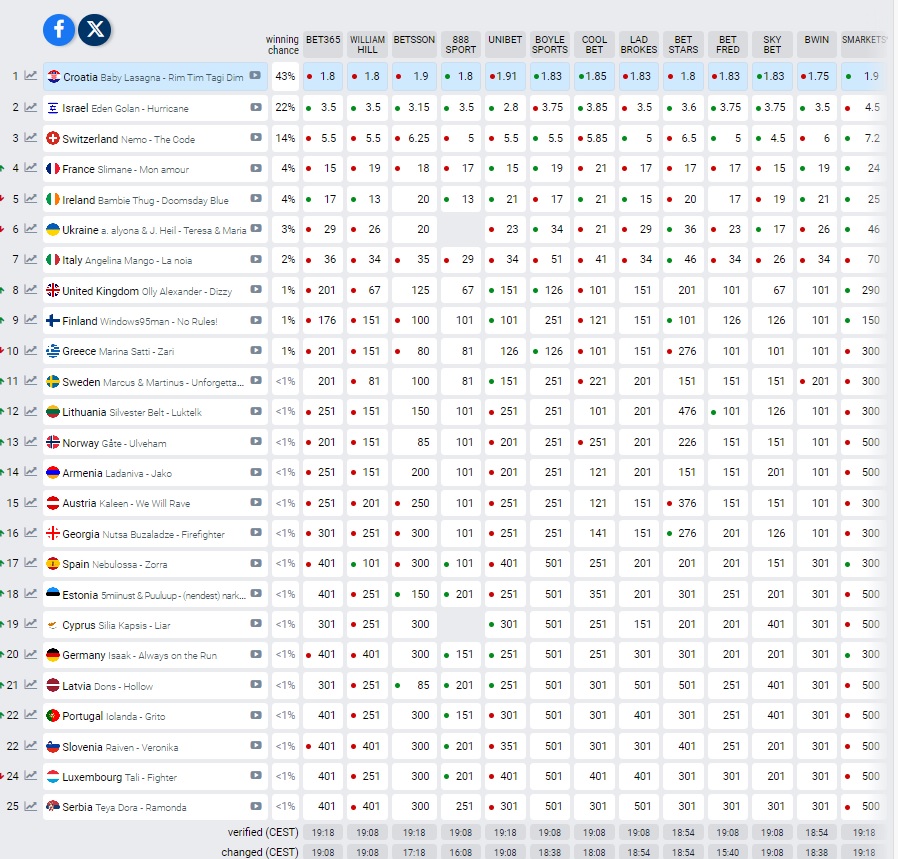
Task: Play the video for Switzerland's The Code
Action: pos(256,137)
